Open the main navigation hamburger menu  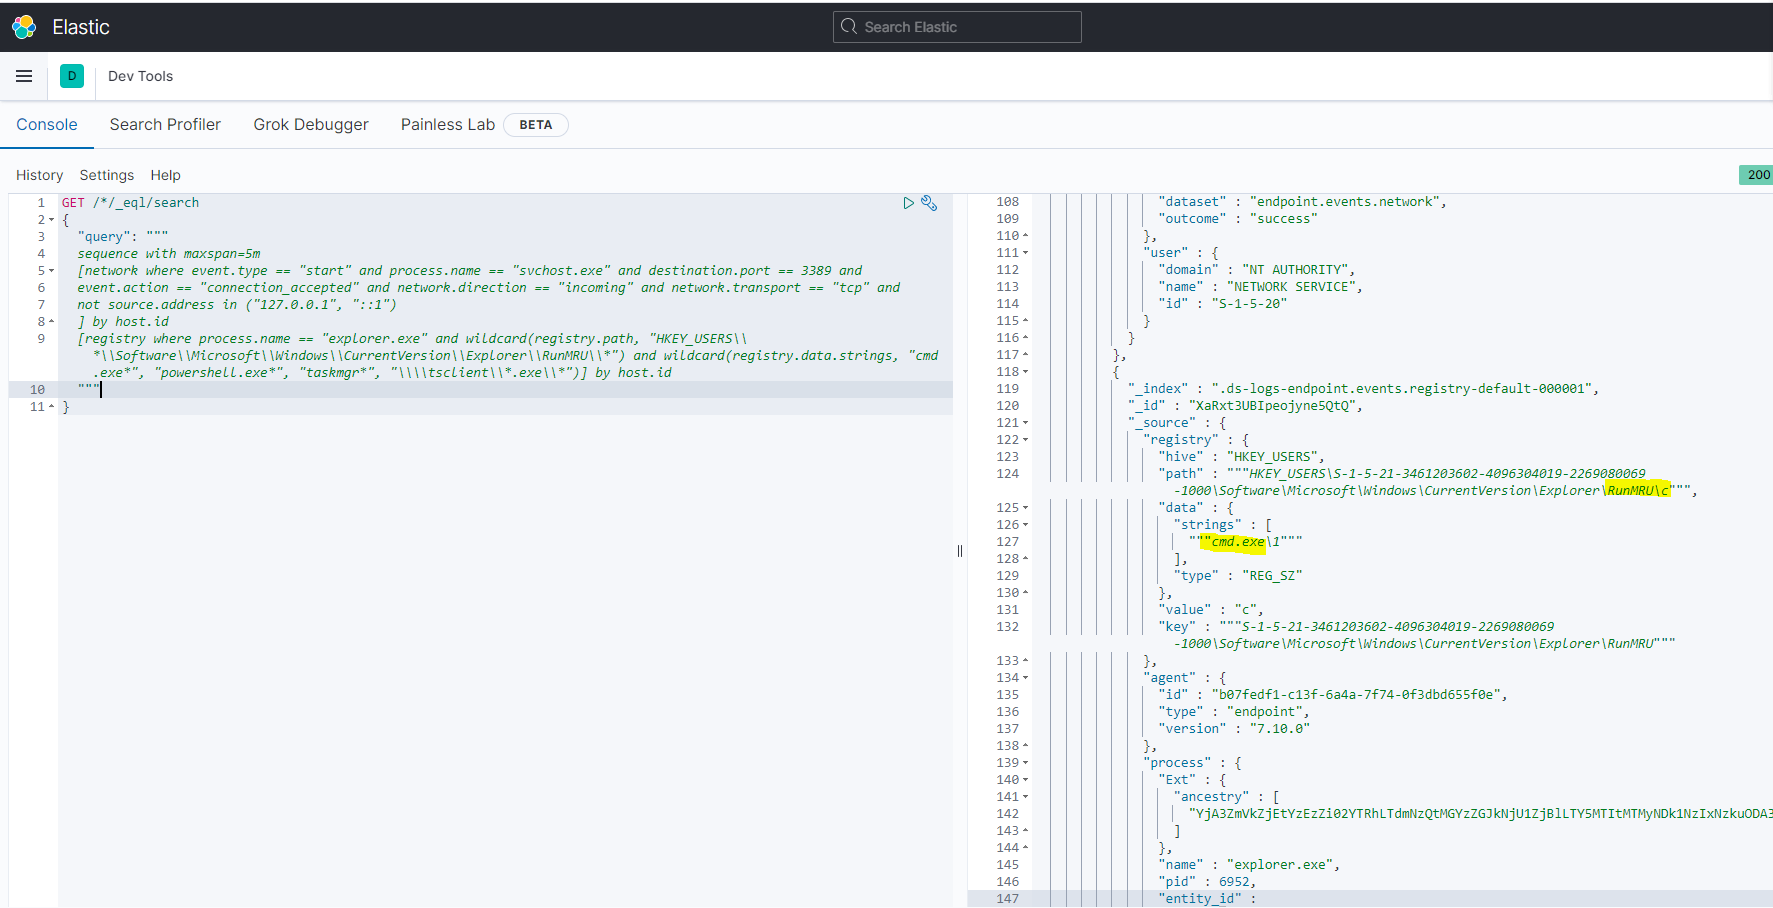tap(24, 76)
